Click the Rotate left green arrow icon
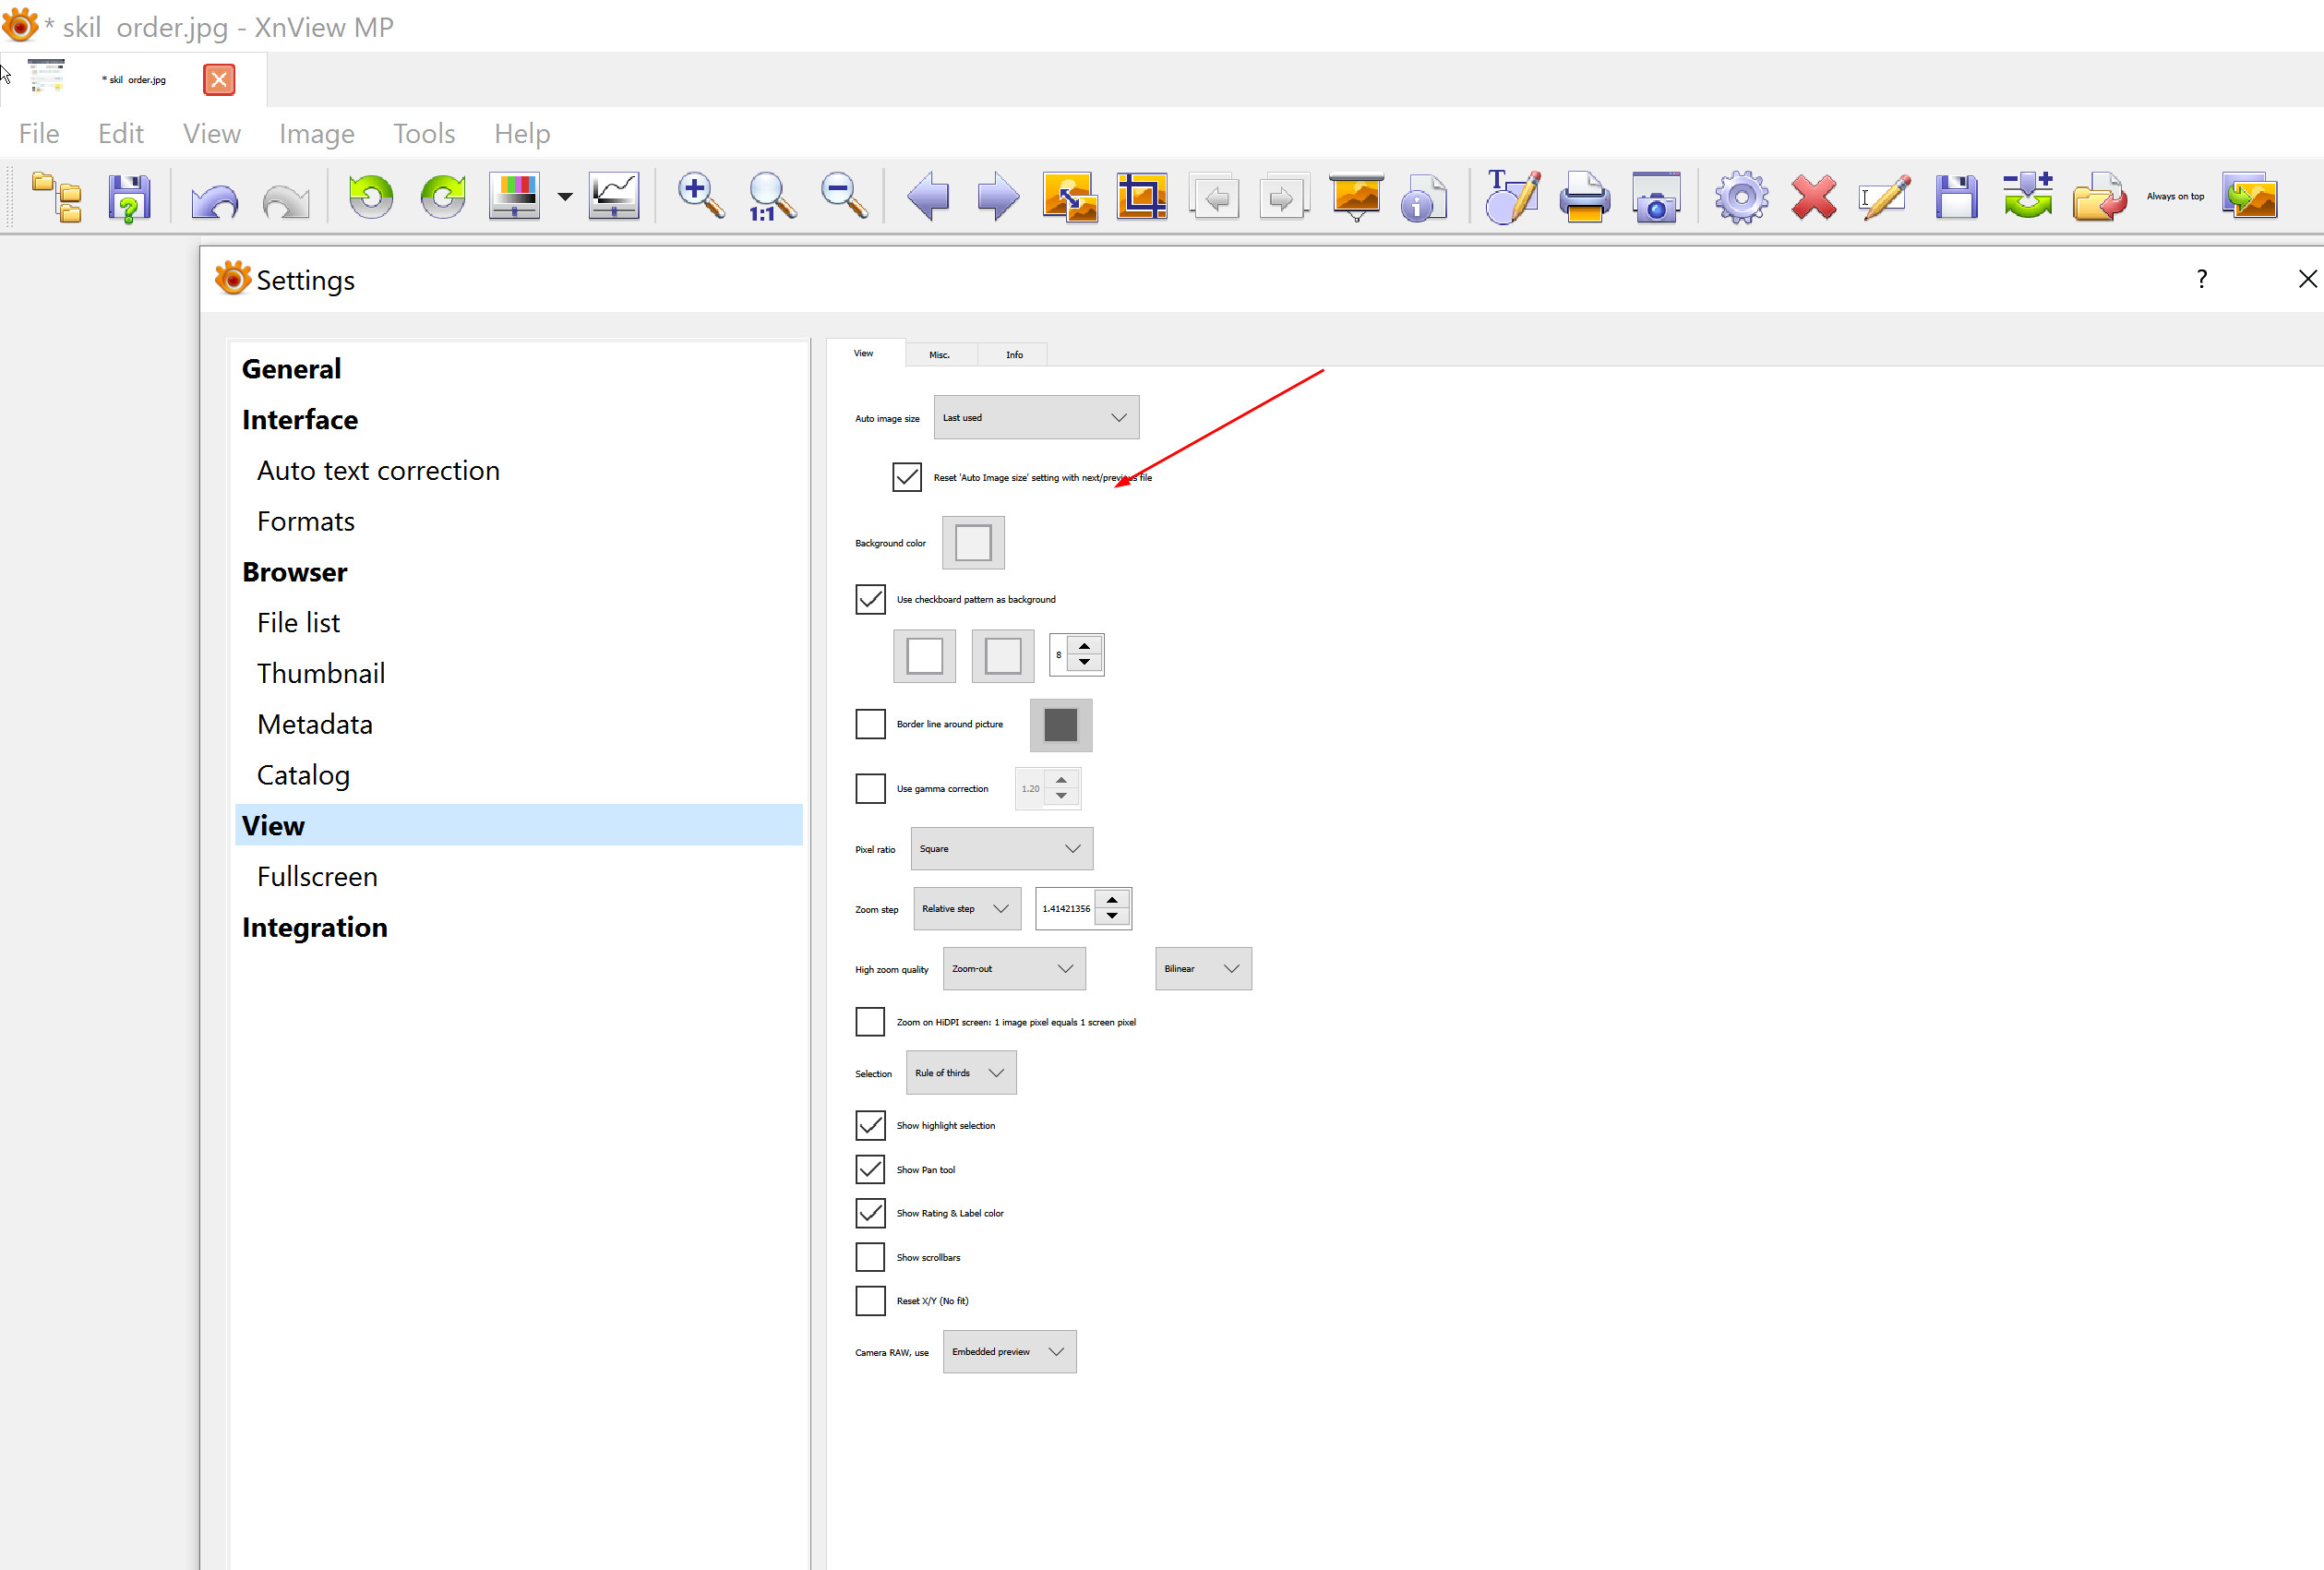 coord(371,195)
